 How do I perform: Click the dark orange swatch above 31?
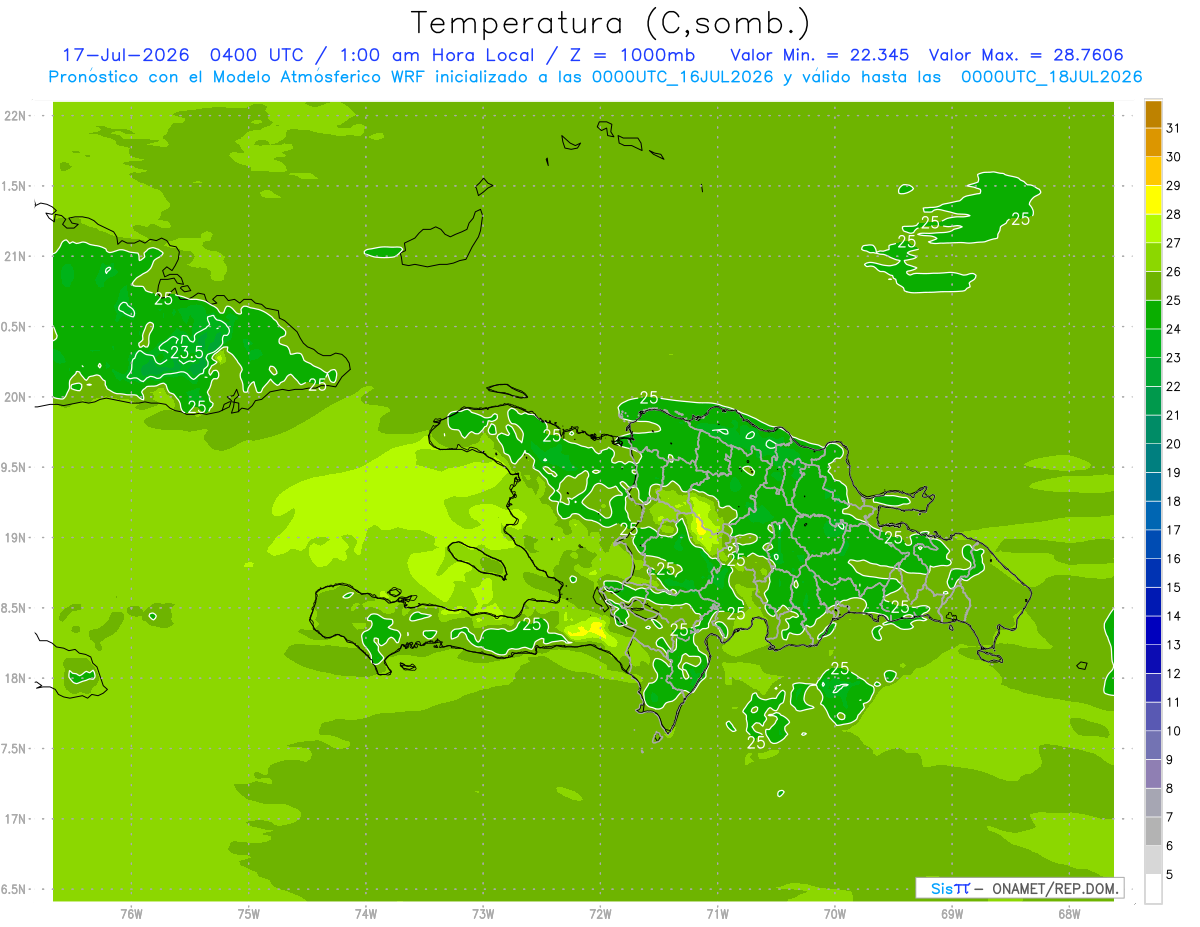click(1153, 114)
